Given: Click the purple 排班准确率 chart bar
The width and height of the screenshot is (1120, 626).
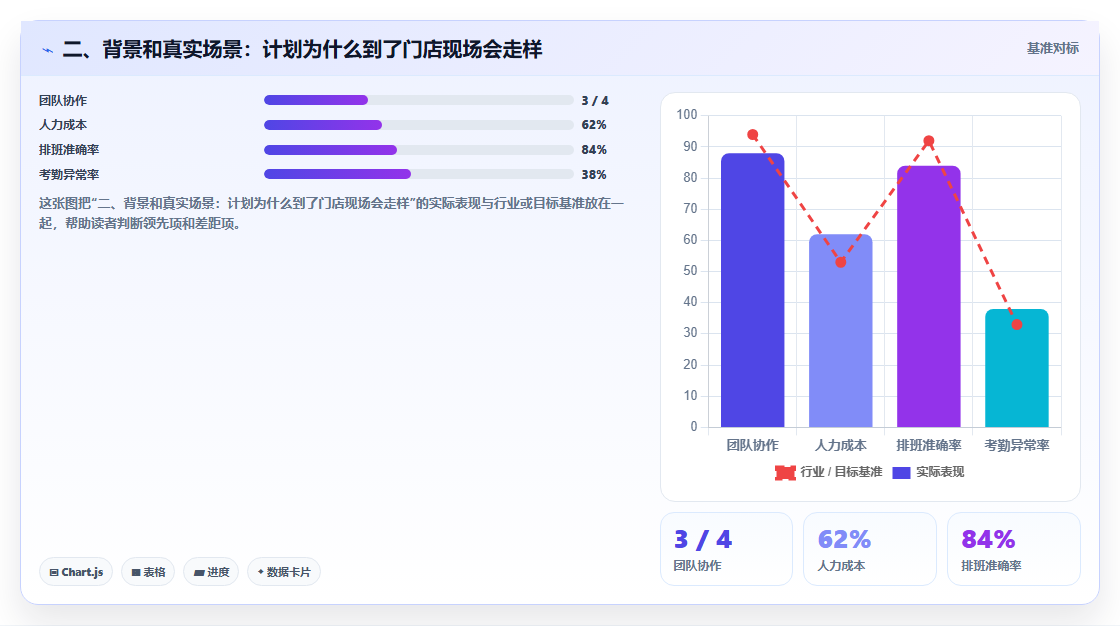Looking at the screenshot, I should point(929,297).
